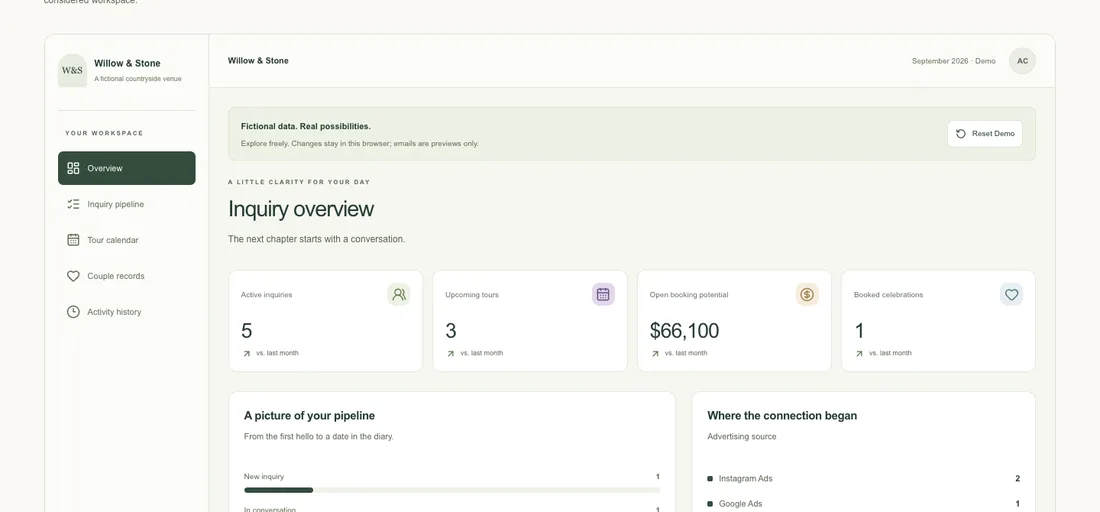Image resolution: width=1100 pixels, height=512 pixels.
Task: Click trend arrow under Booked celebrations
Action: coord(859,353)
